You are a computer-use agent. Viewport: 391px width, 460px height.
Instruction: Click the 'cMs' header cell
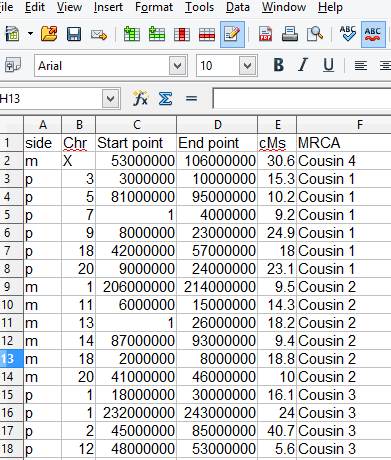click(x=277, y=143)
